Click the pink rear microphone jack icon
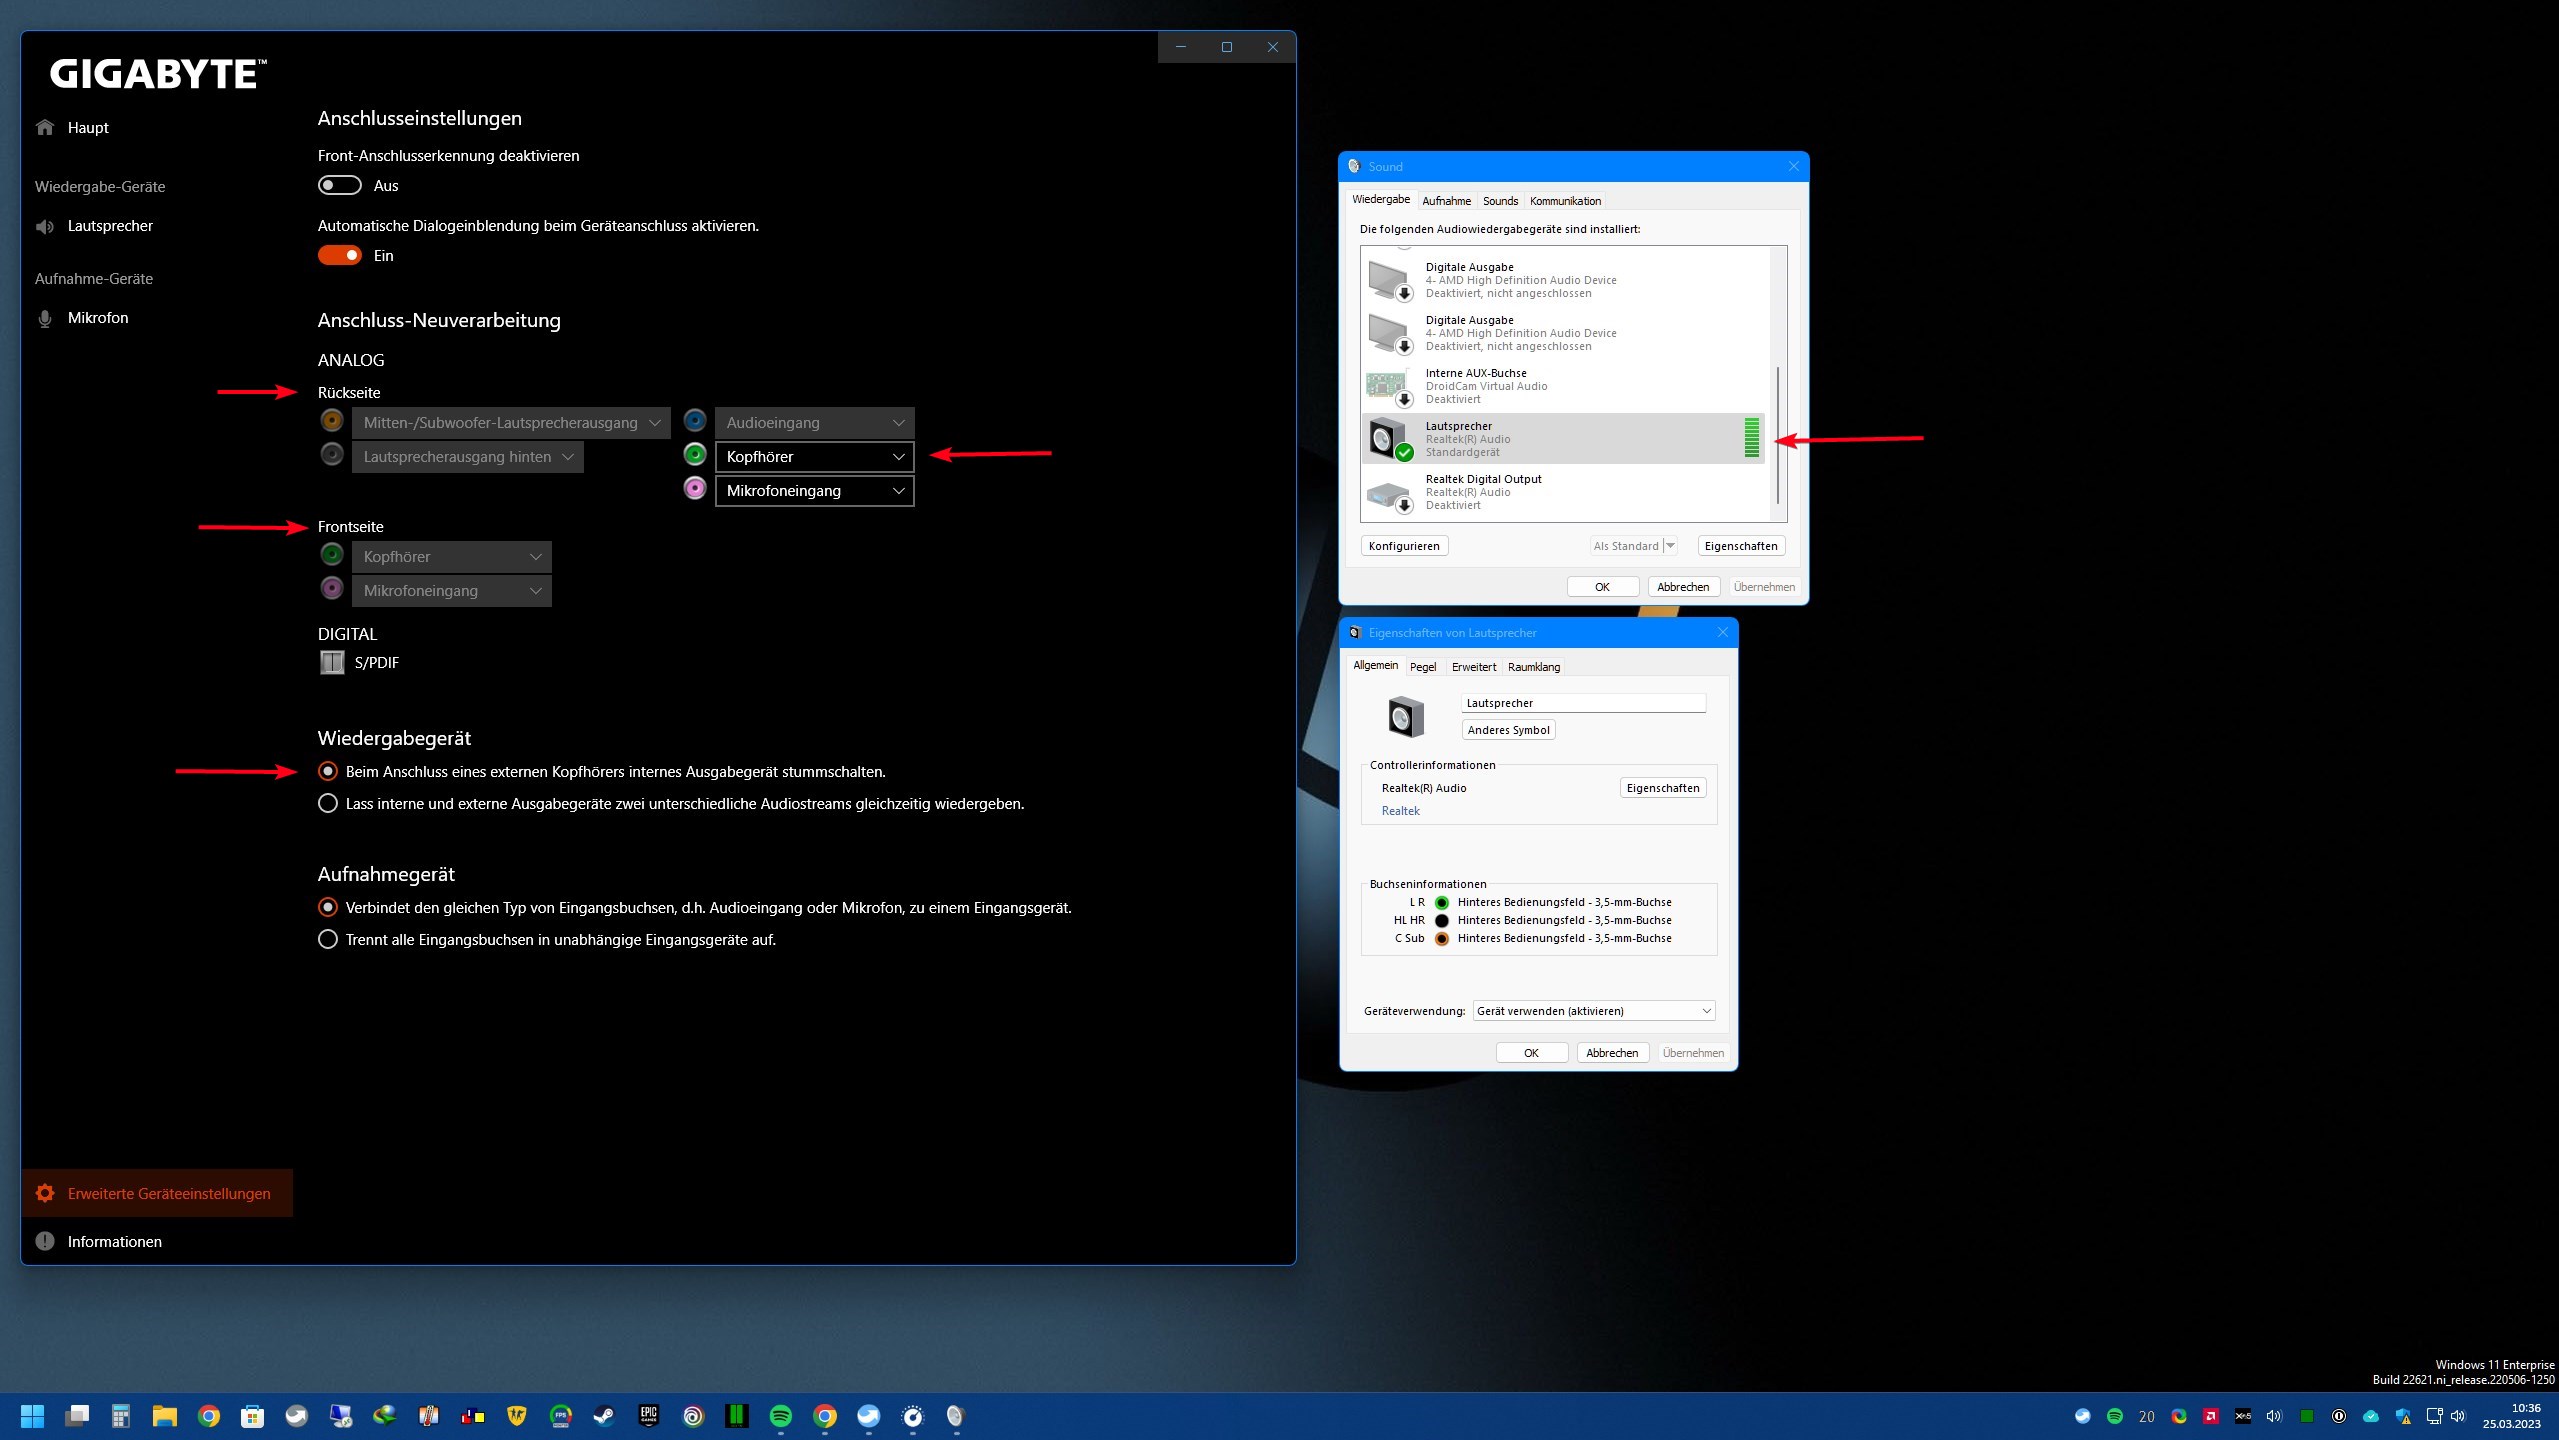The image size is (2559, 1440). click(695, 489)
